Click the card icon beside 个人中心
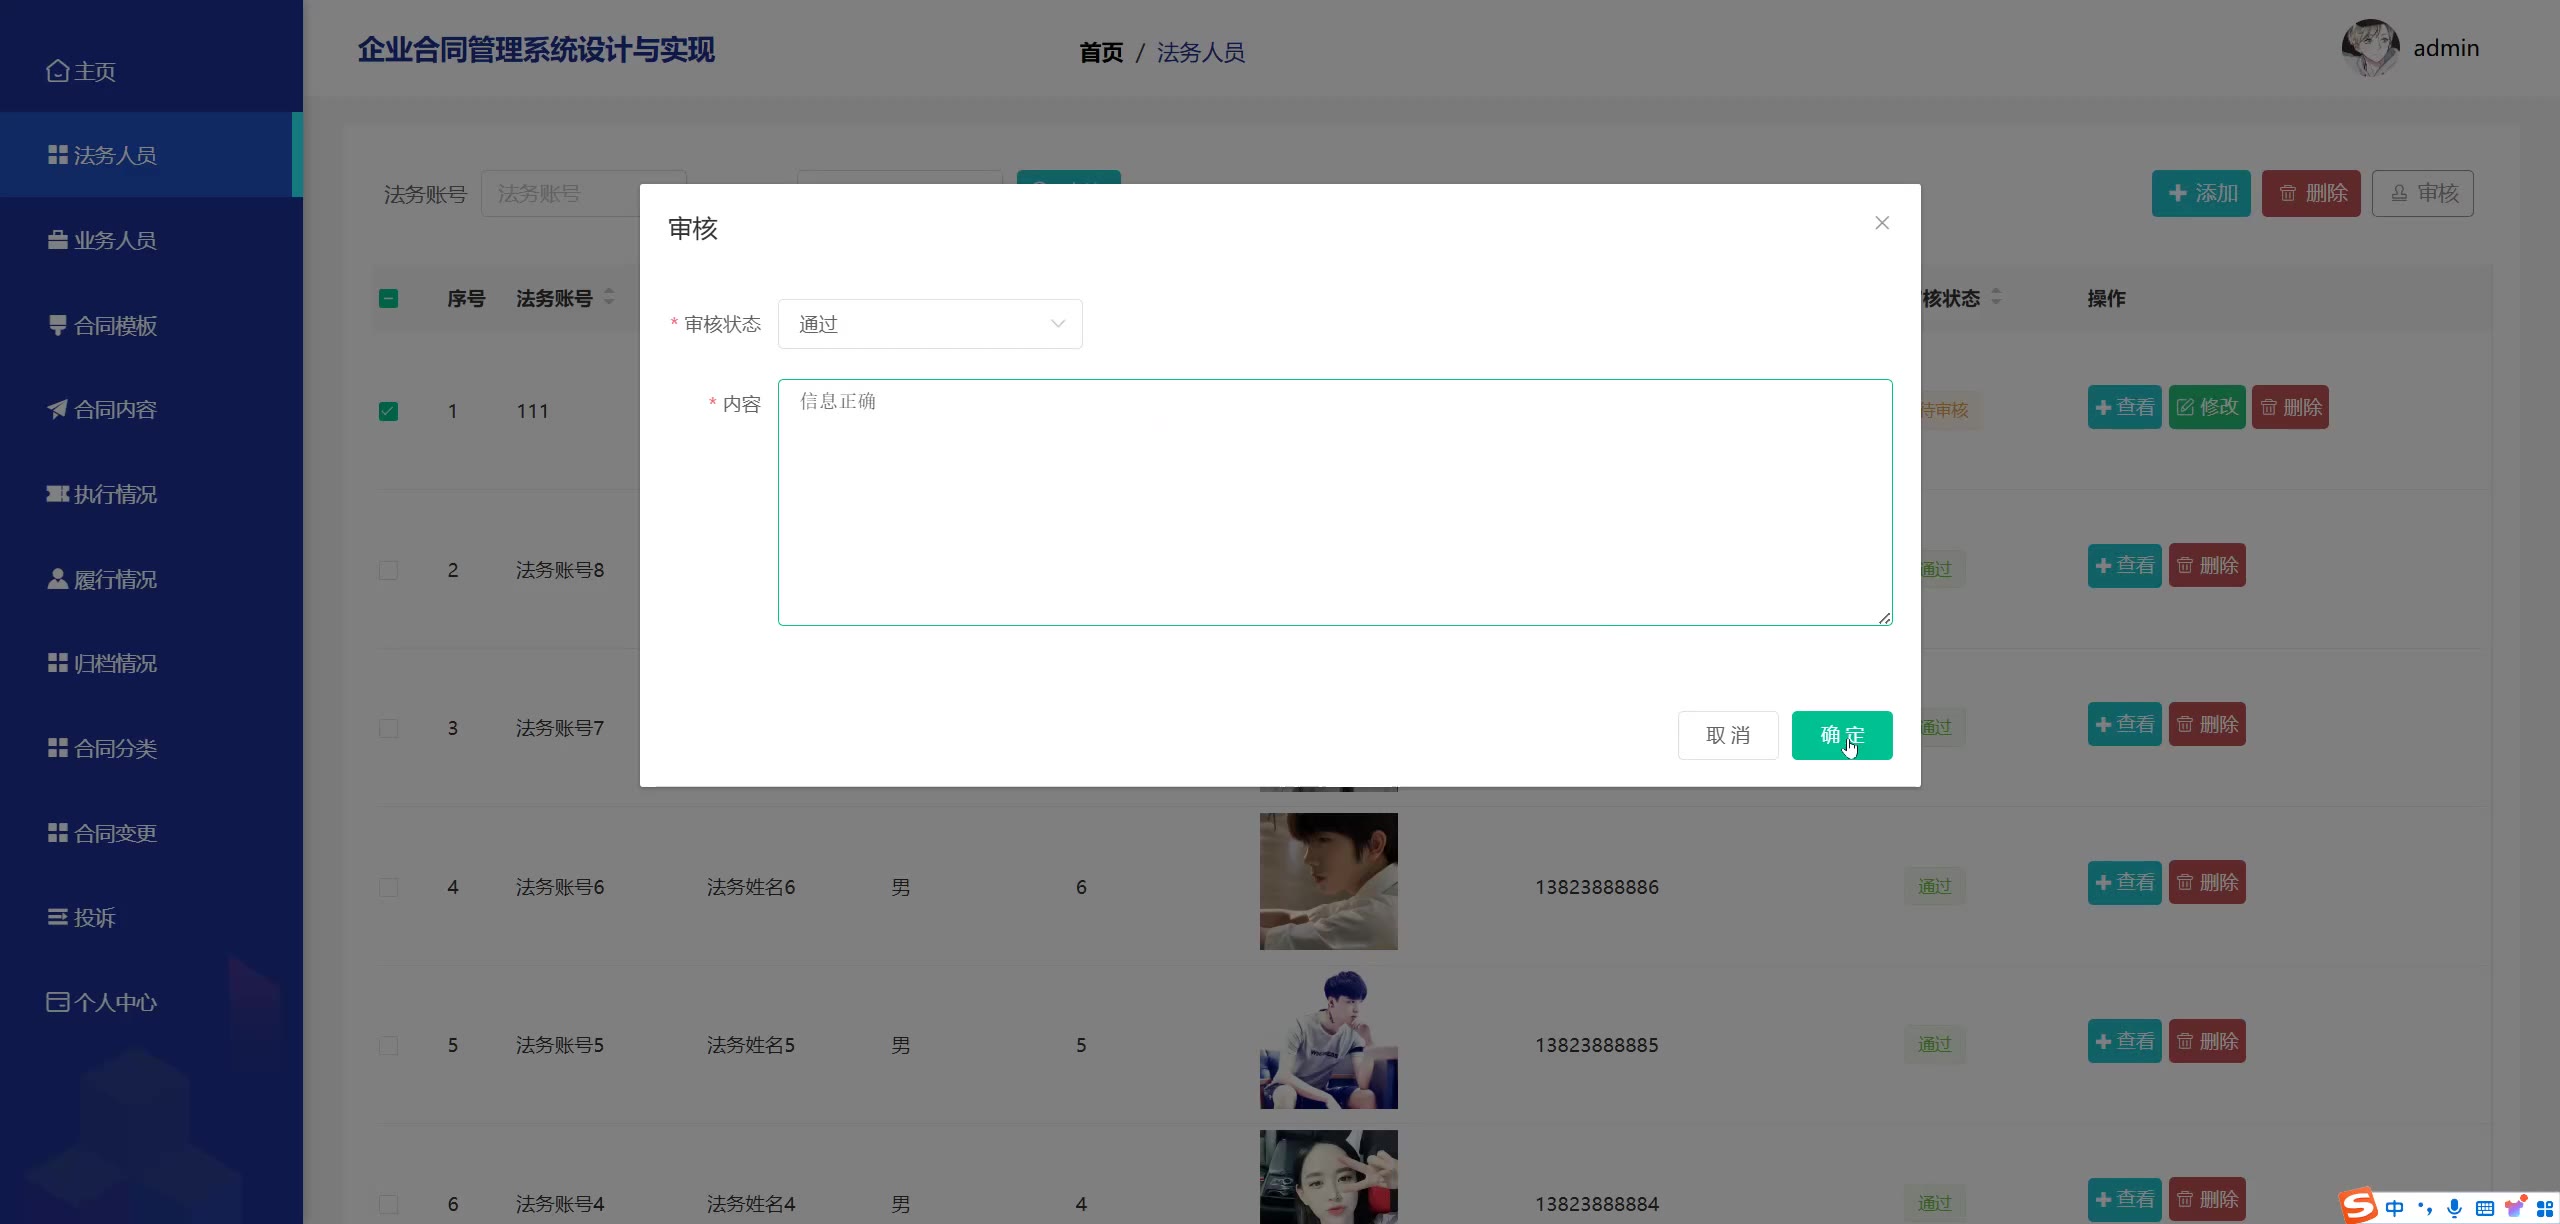 click(57, 1002)
